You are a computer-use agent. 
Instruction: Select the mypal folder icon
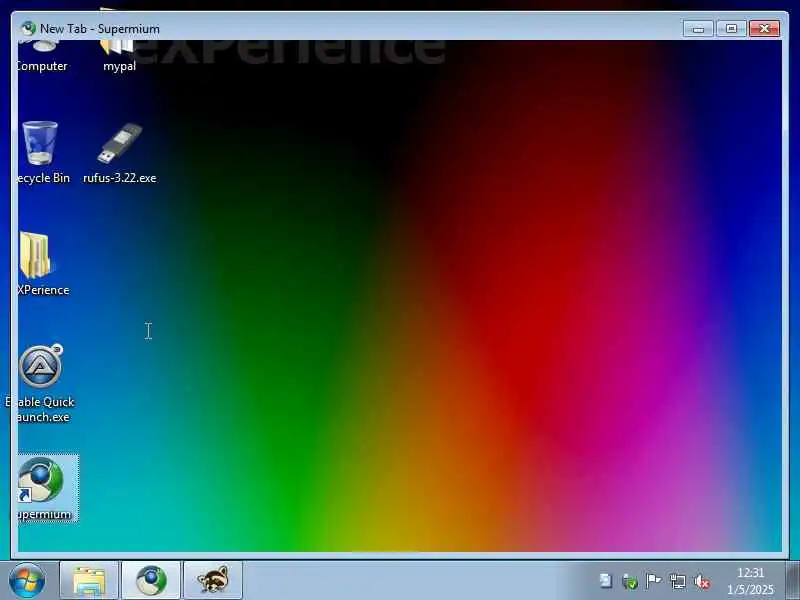tap(118, 47)
